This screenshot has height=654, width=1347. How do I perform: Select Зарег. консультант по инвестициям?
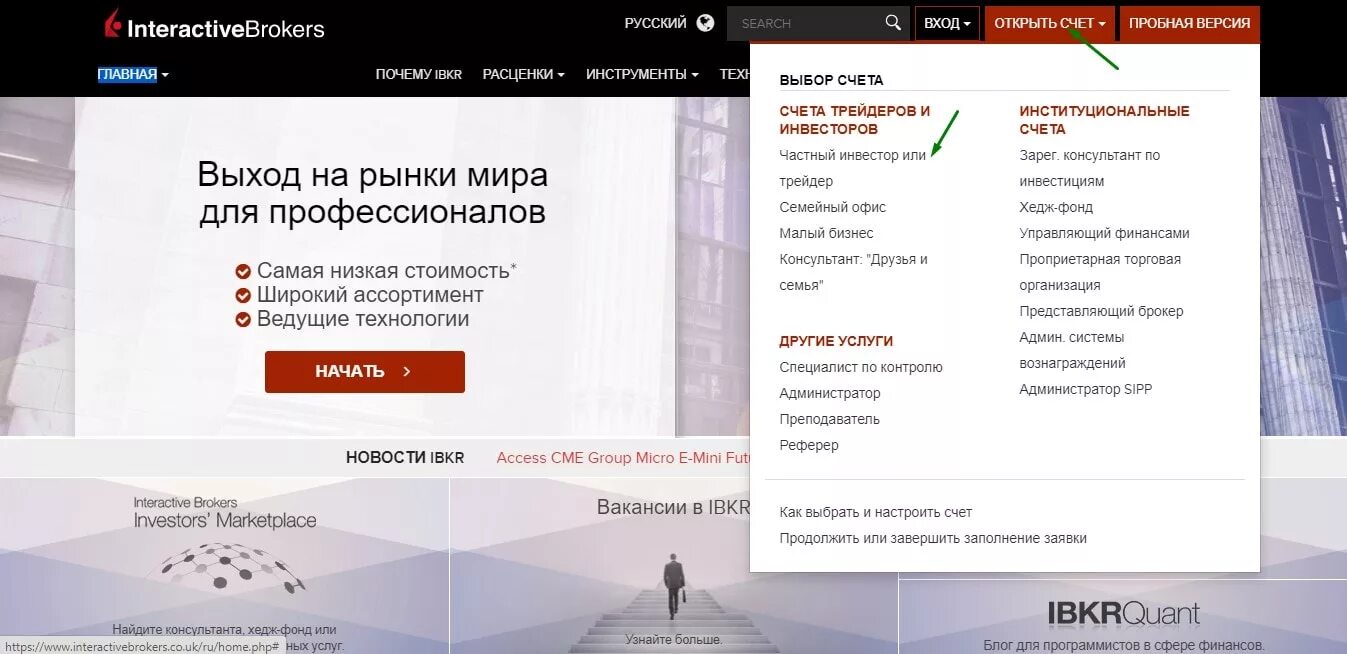(x=1090, y=168)
